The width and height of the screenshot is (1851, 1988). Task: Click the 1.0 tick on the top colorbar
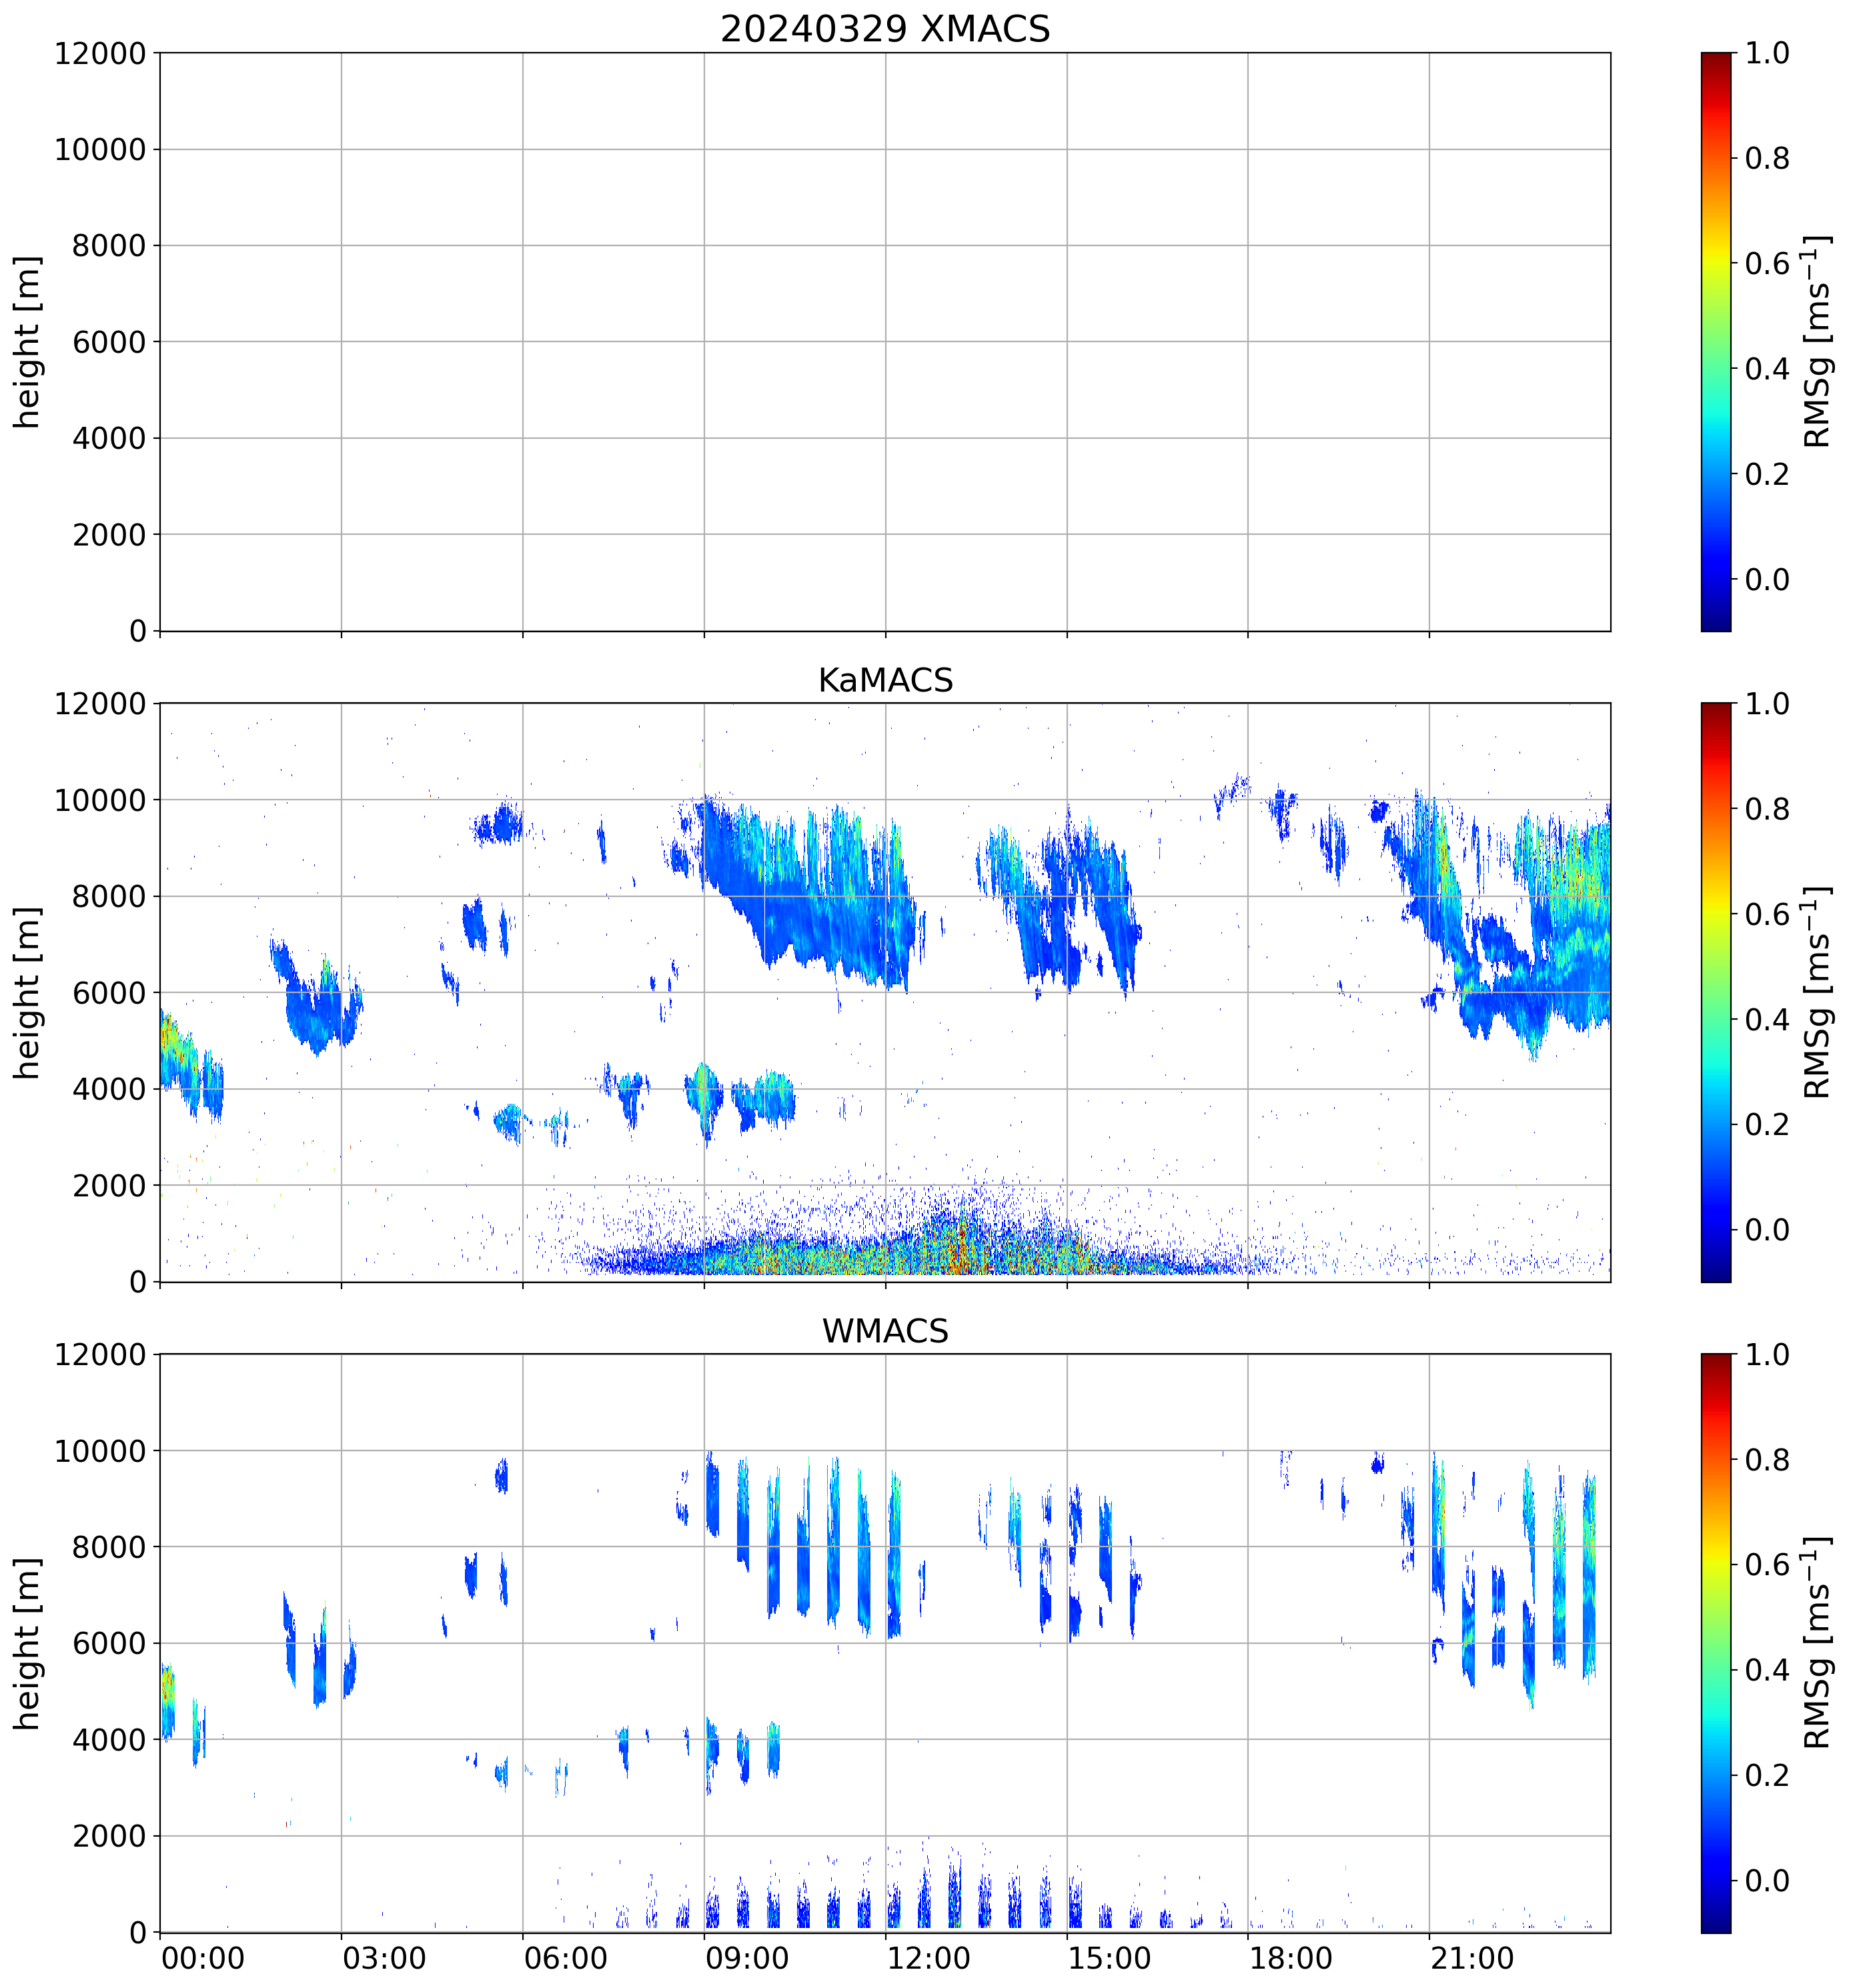[1767, 53]
